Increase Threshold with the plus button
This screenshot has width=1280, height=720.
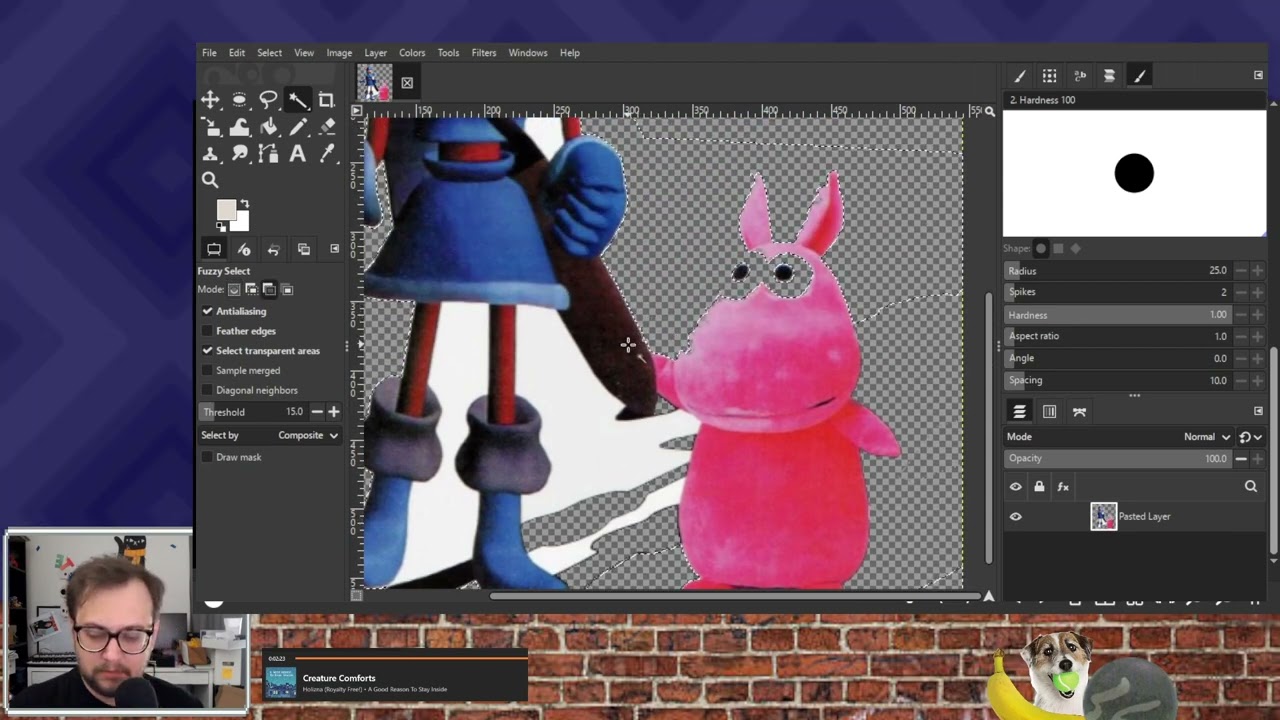(x=334, y=412)
